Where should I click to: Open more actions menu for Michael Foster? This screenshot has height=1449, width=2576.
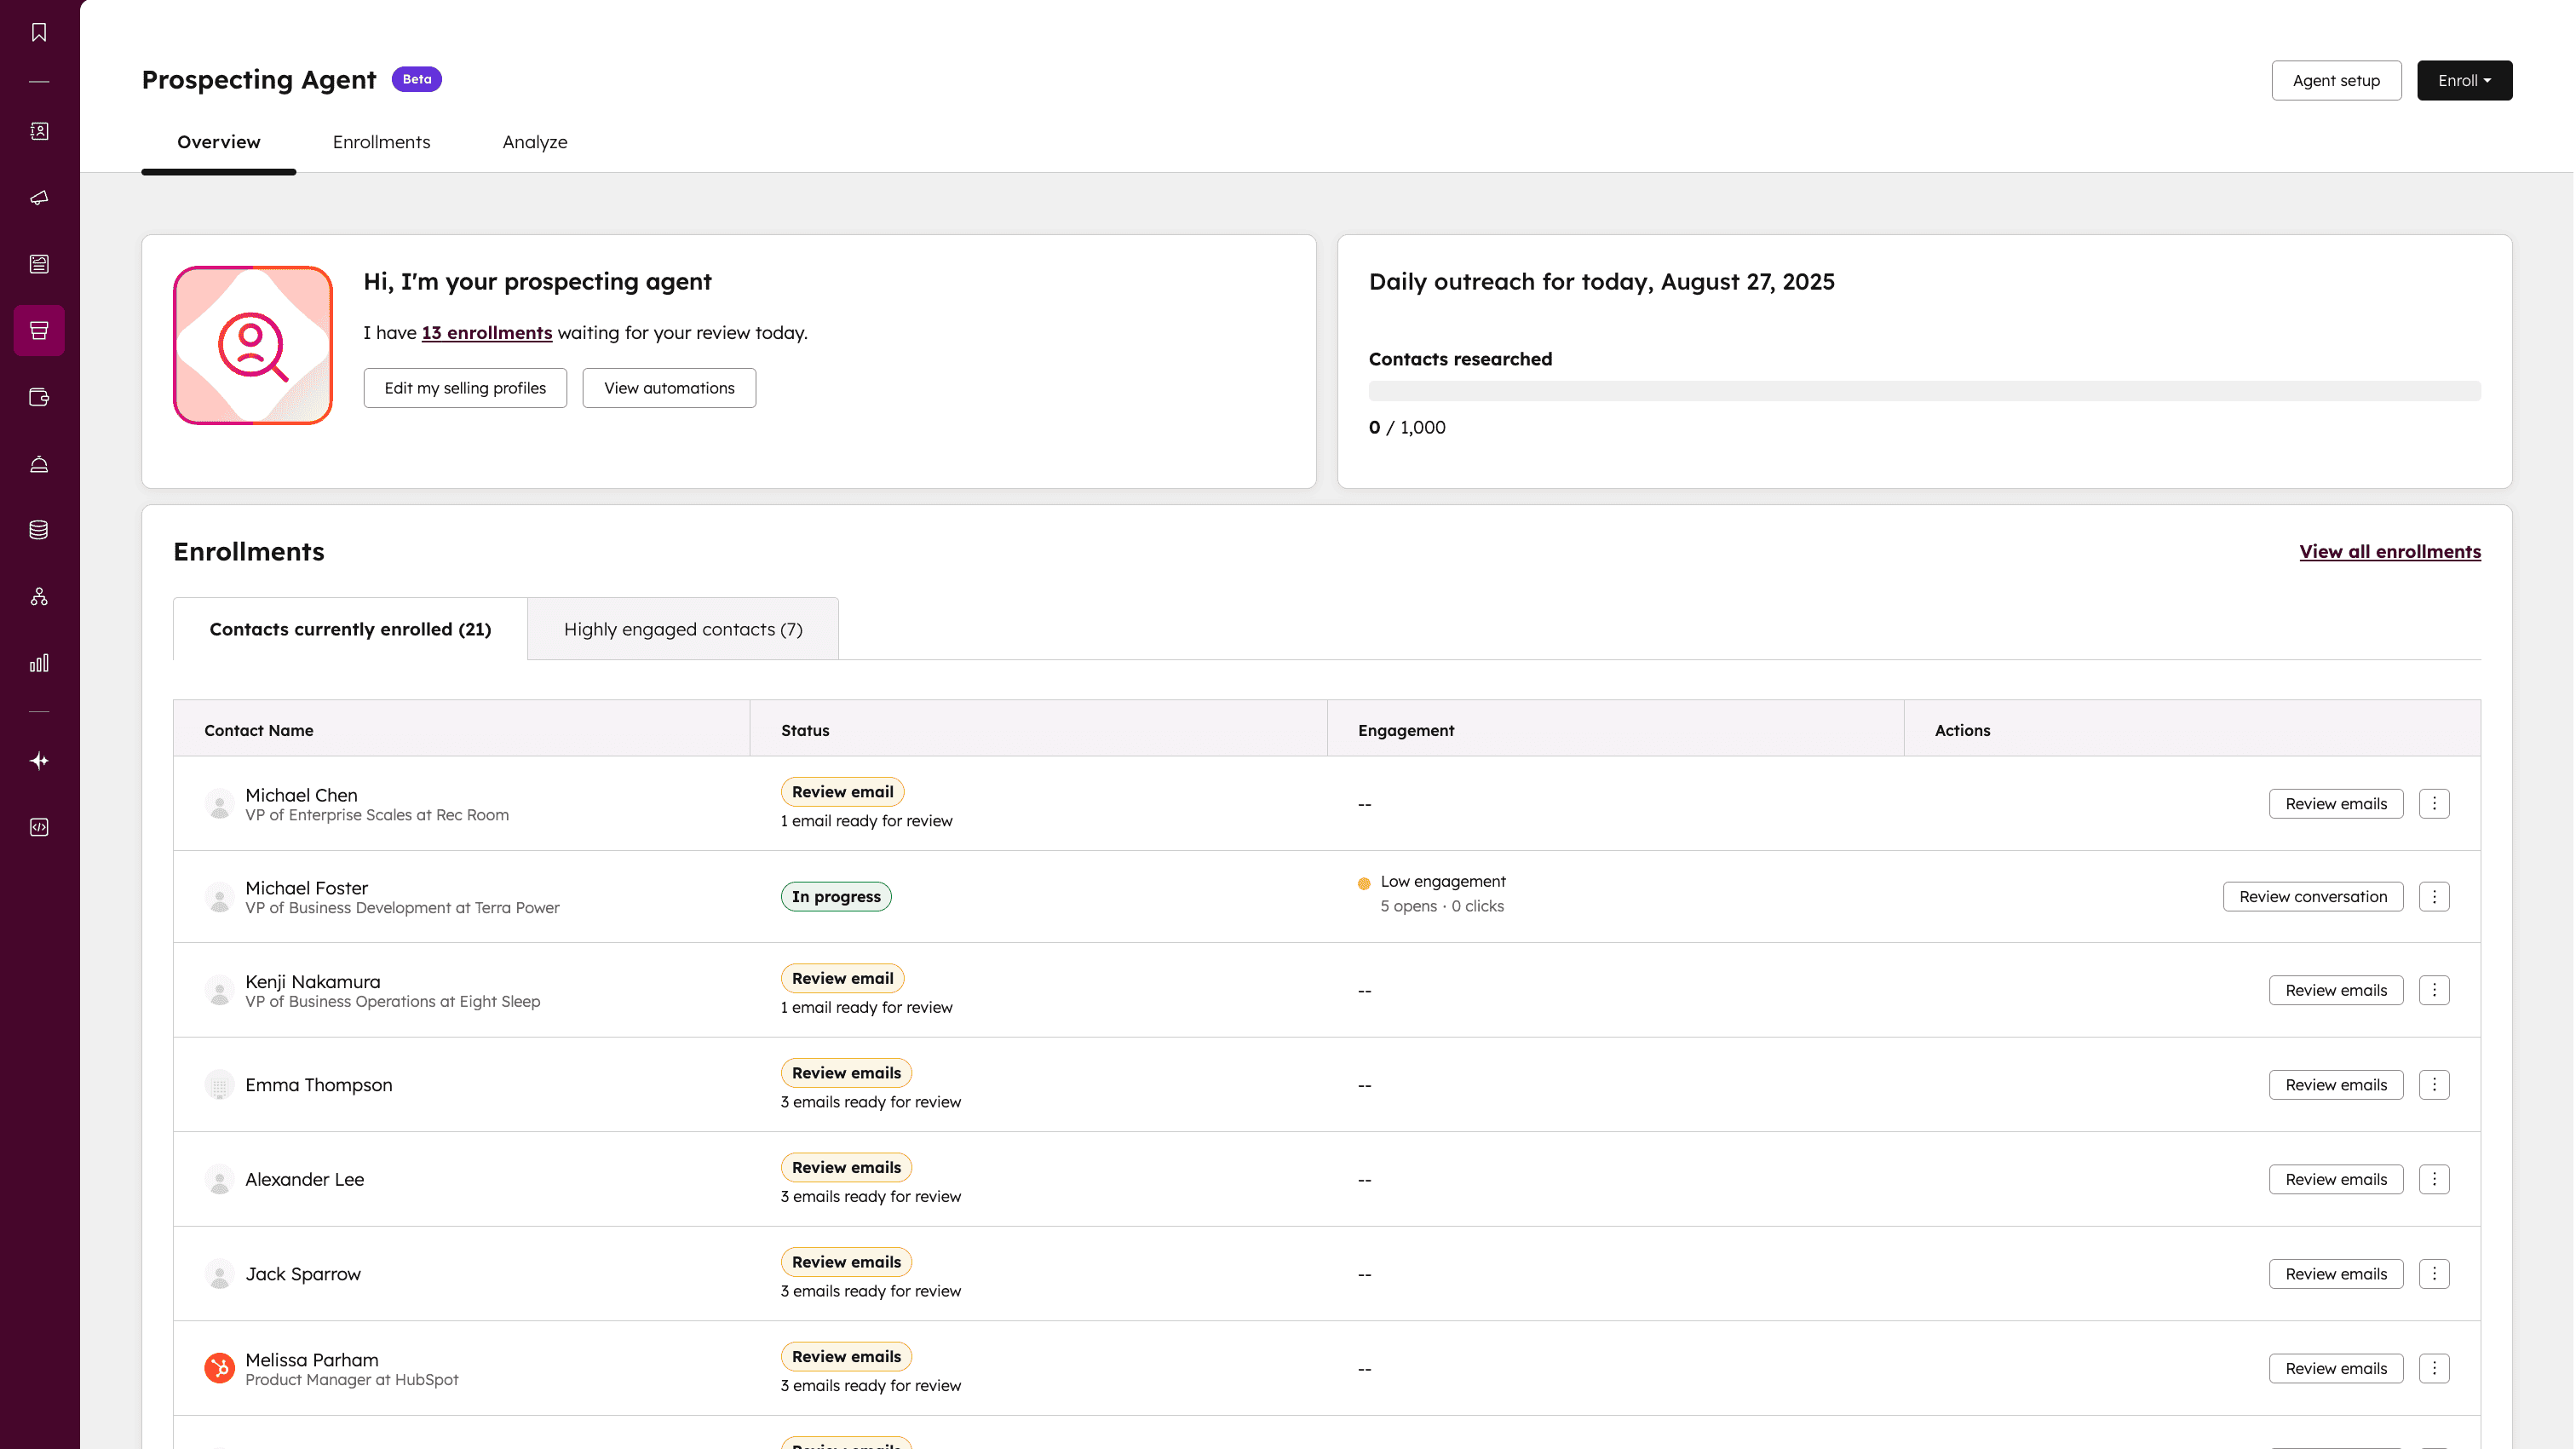click(2434, 896)
